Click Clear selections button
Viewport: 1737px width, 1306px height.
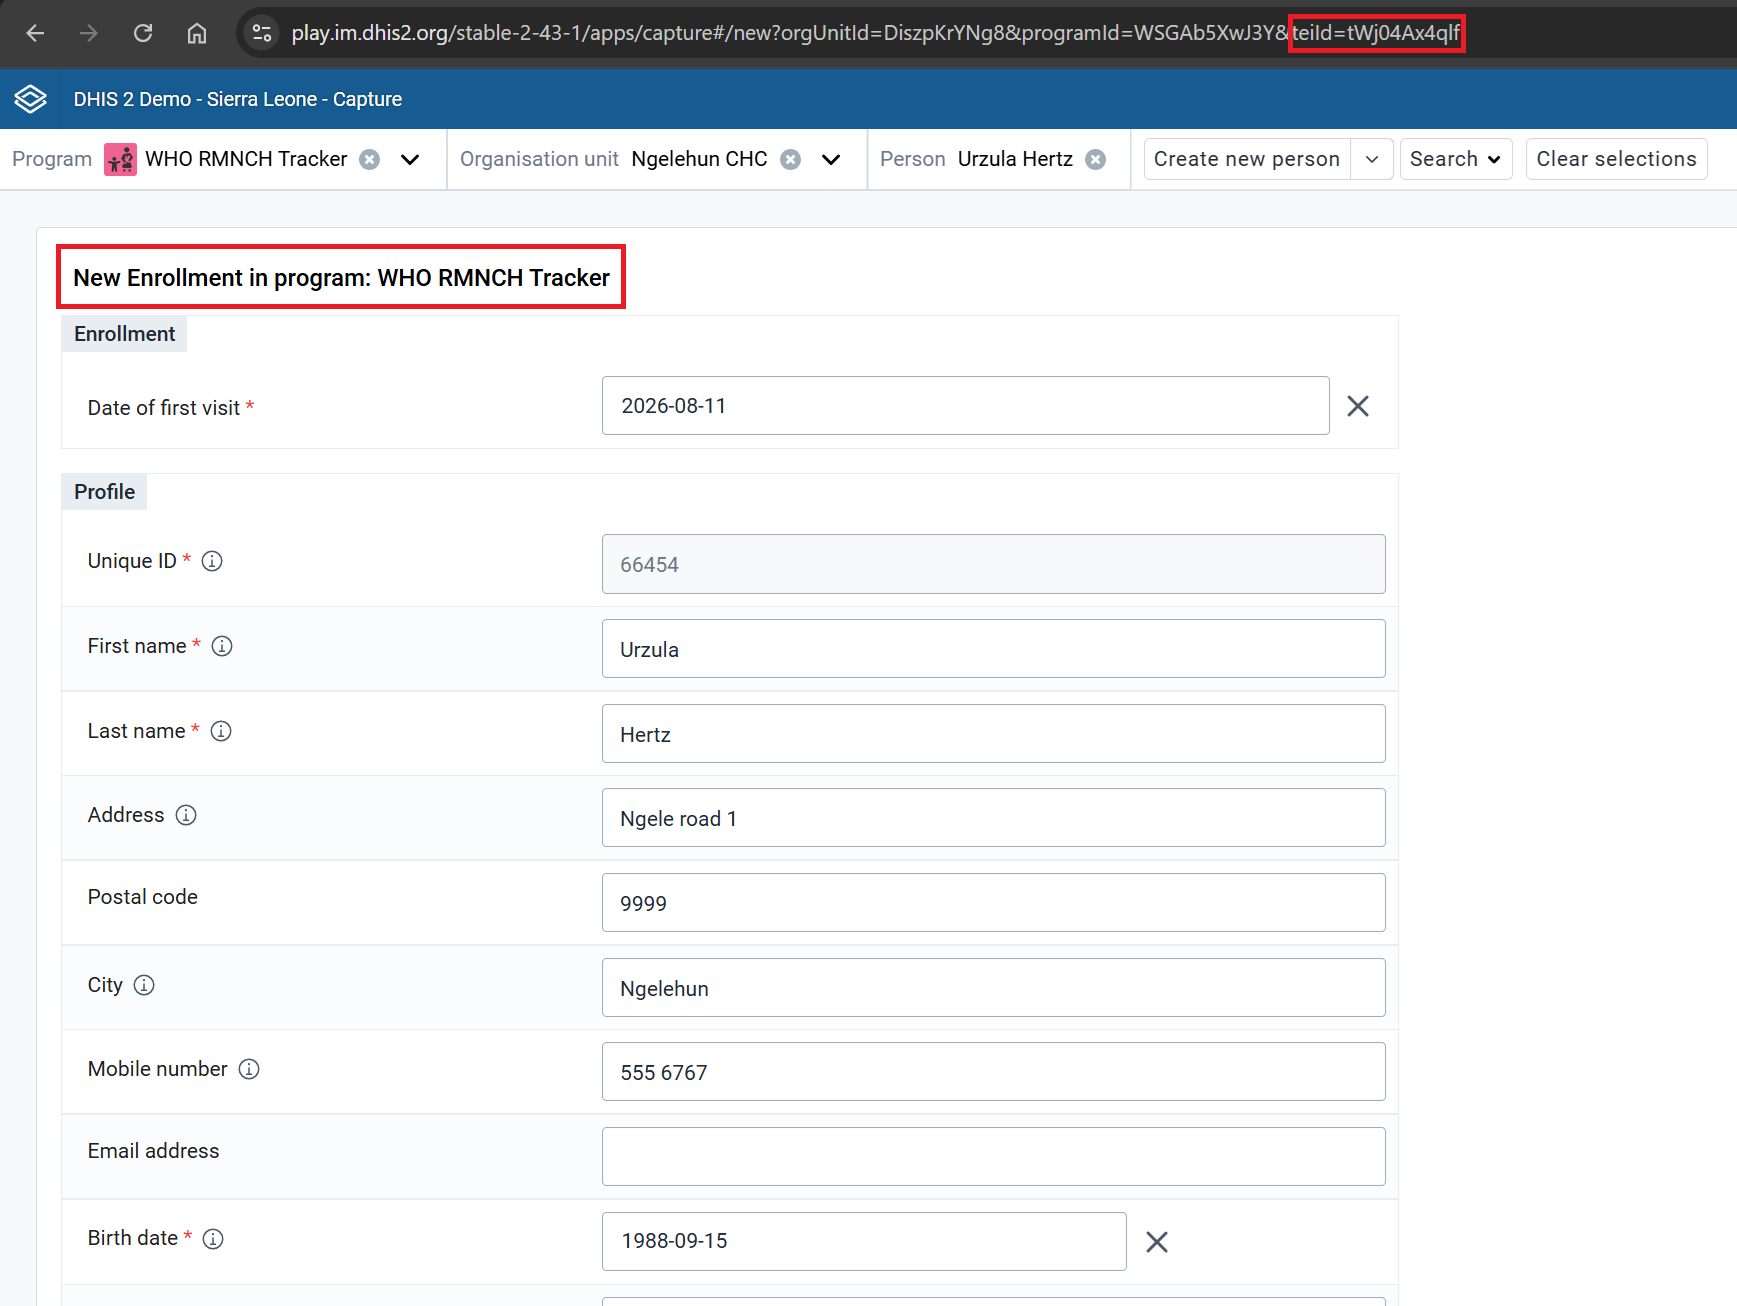click(1616, 159)
